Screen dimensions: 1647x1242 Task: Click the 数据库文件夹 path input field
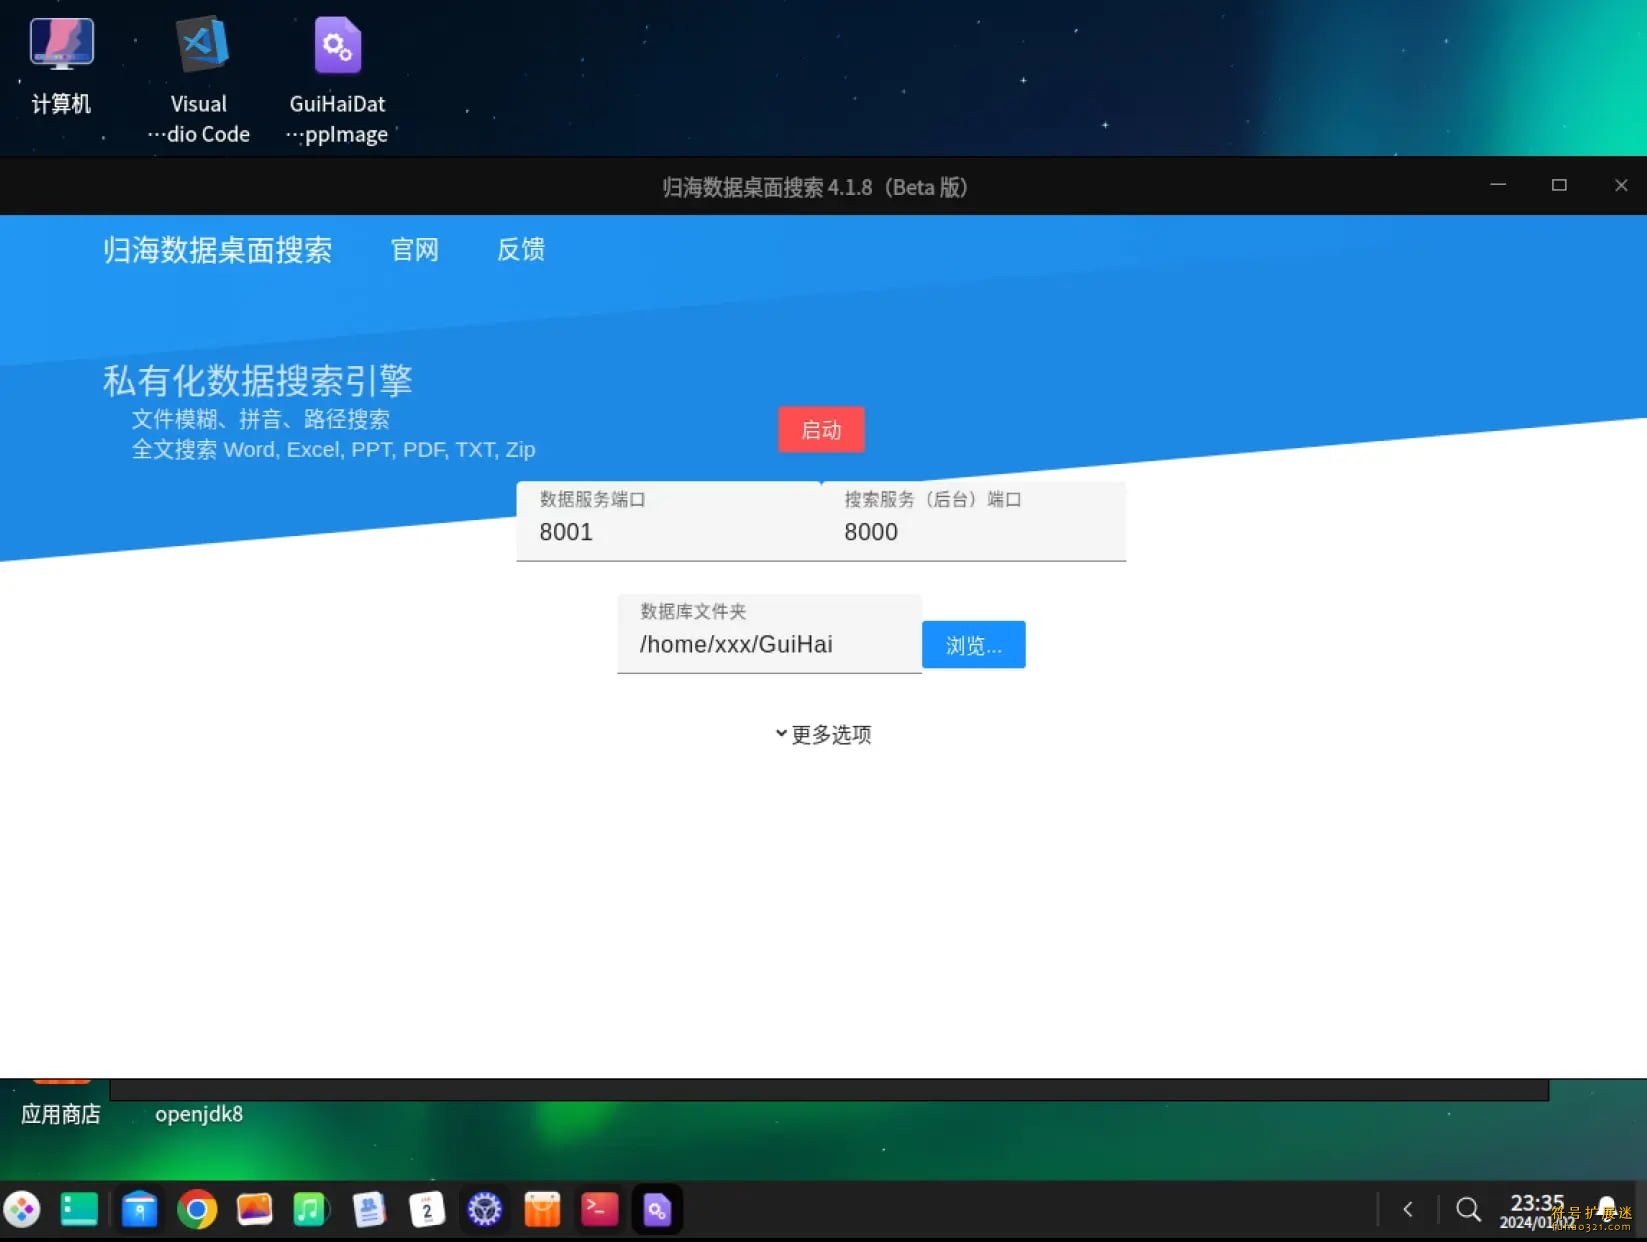(769, 634)
